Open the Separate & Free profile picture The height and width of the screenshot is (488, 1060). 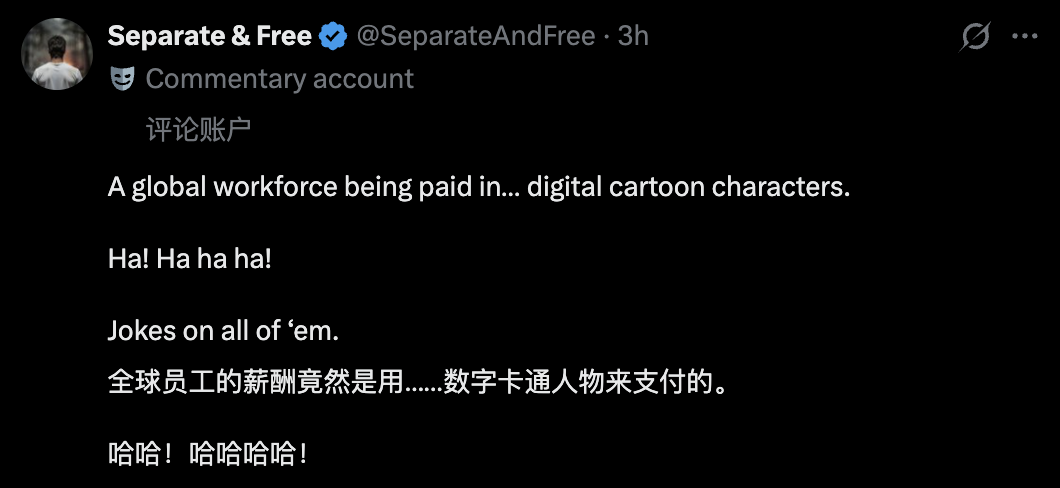pos(57,54)
